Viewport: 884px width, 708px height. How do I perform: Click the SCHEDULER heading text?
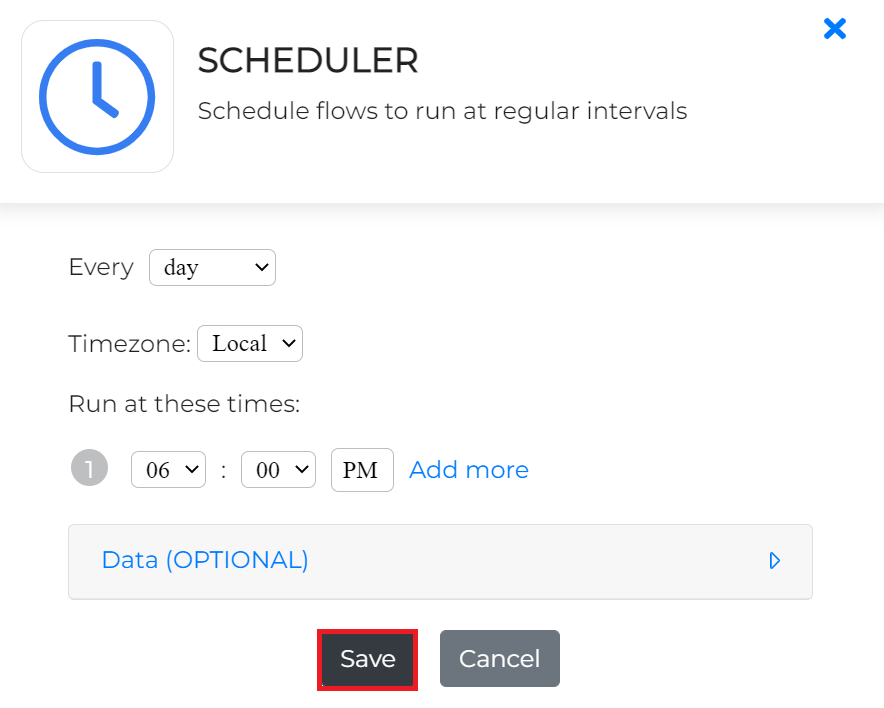[308, 61]
